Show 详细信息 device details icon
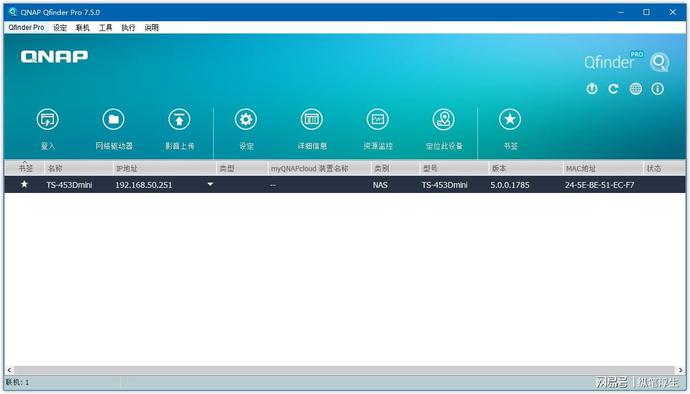 [x=312, y=119]
